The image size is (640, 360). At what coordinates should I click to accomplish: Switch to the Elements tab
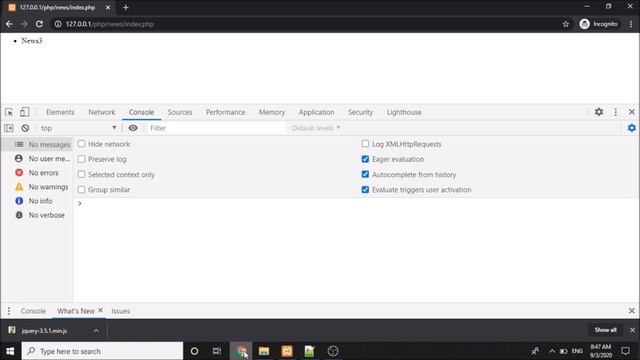coord(60,112)
